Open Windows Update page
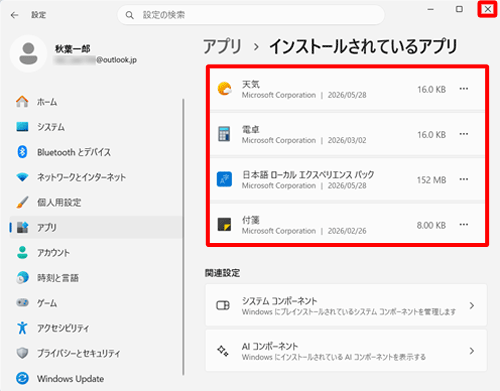The image size is (500, 391). pos(96,378)
